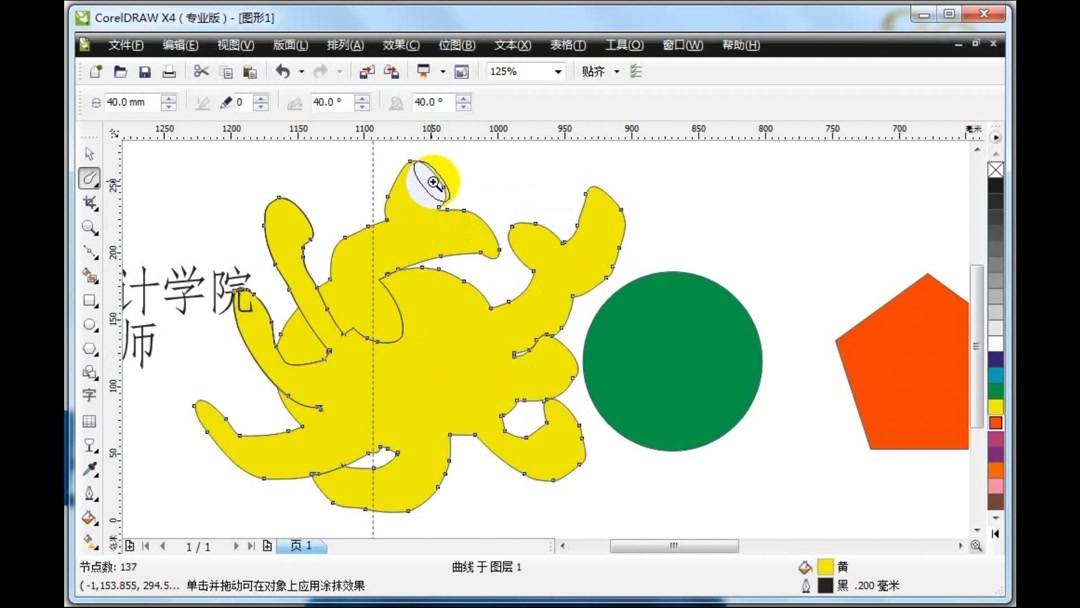The width and height of the screenshot is (1080, 608).
Task: Activate the Smudge brush tool
Action: coord(89,178)
